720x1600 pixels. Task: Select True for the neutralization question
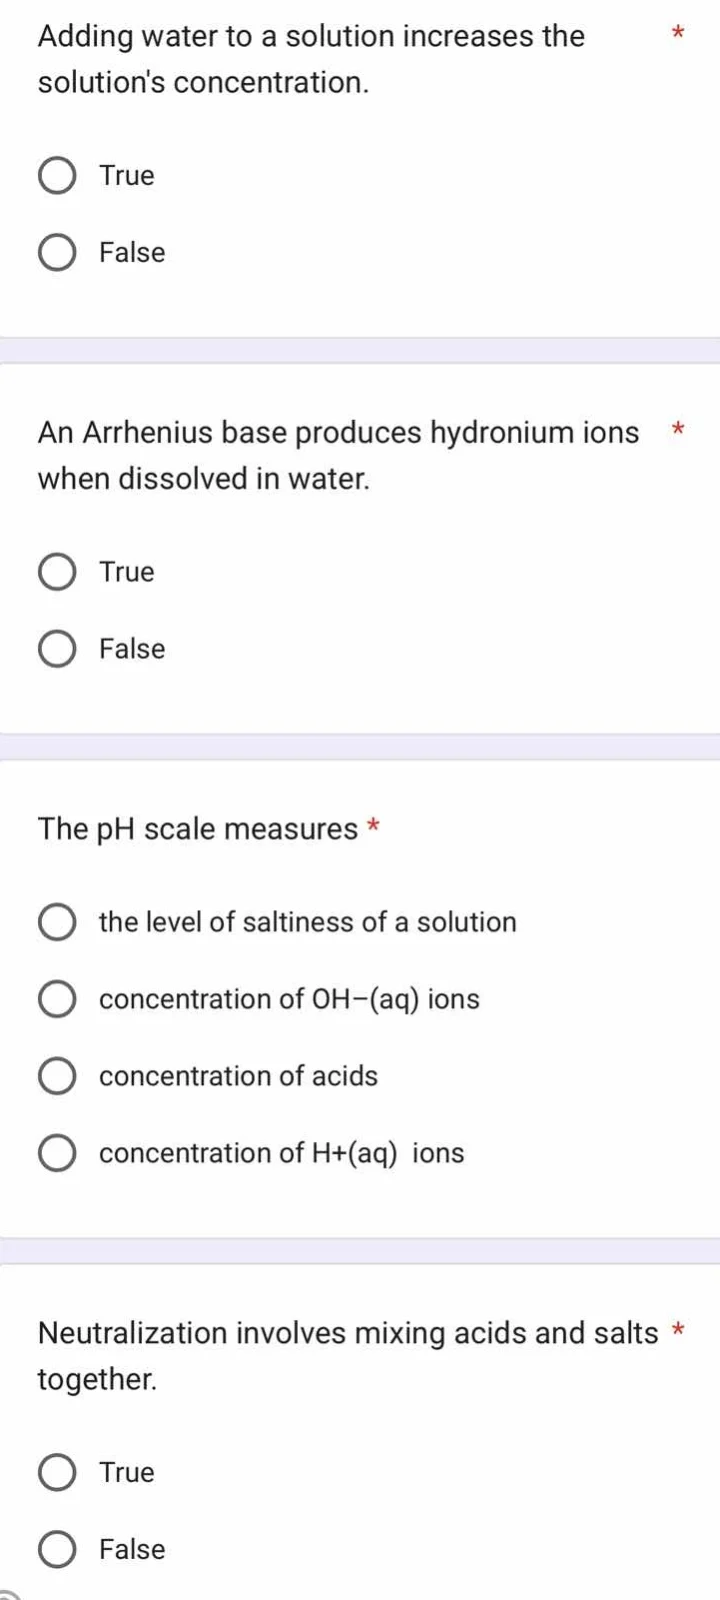(57, 1472)
